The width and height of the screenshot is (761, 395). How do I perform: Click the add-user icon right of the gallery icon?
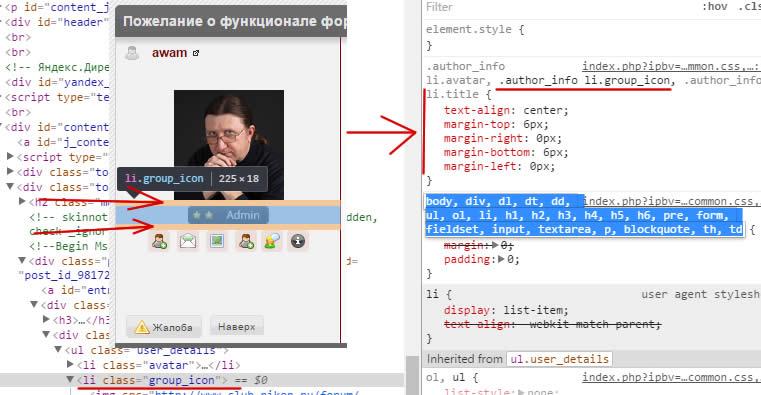click(246, 241)
